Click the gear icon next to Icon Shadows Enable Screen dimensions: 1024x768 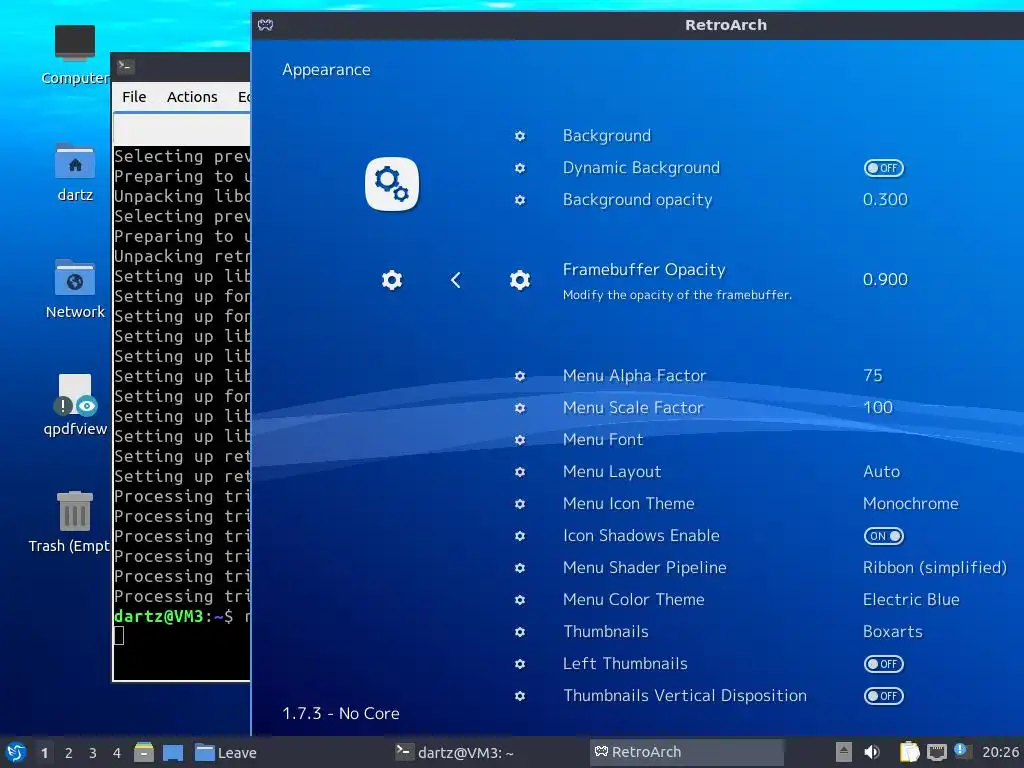point(520,536)
